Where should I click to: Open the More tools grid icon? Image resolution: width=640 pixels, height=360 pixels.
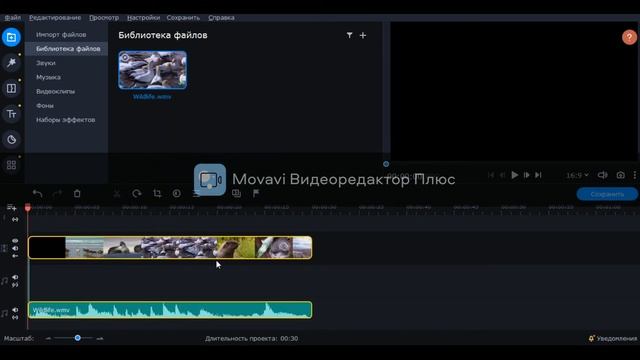tap(11, 165)
